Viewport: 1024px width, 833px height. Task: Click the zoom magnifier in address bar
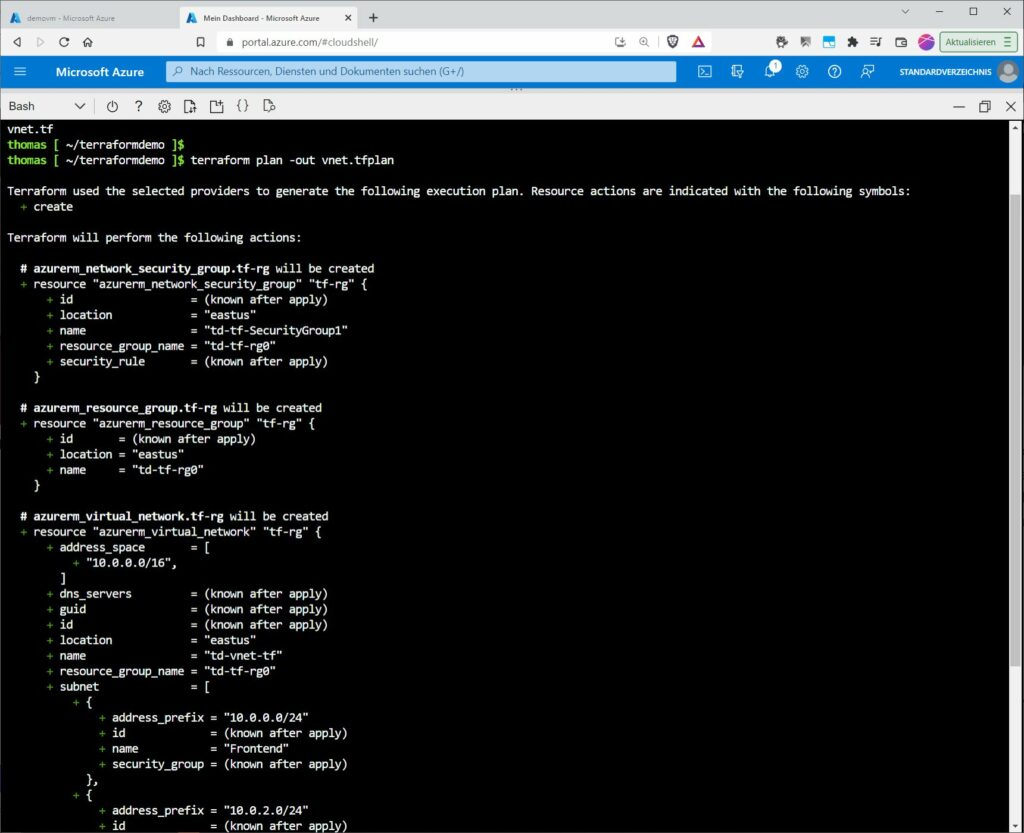point(644,42)
